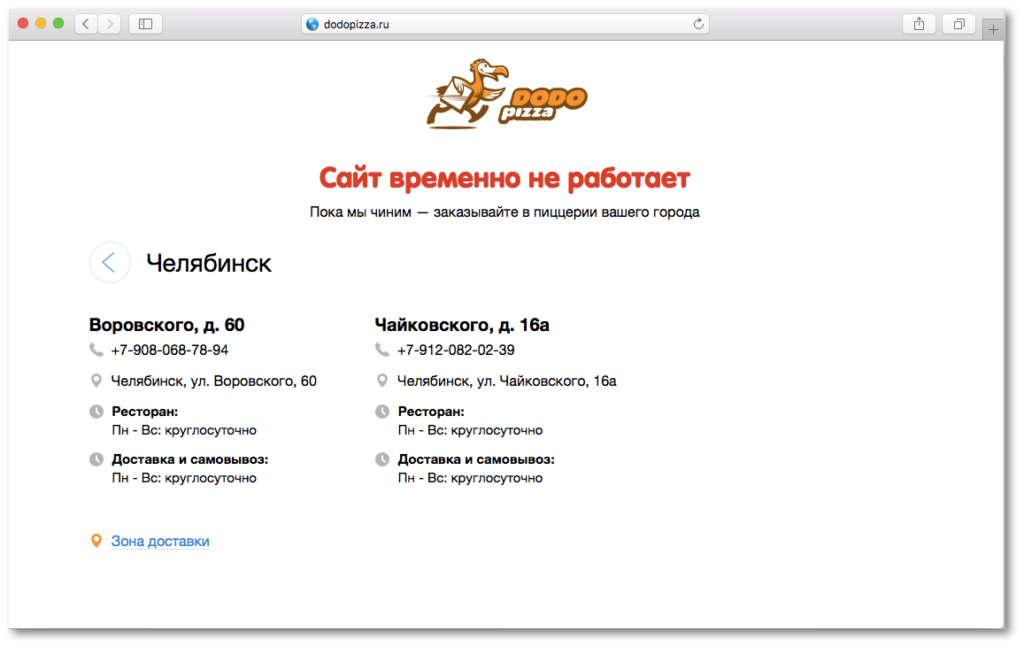1024x647 pixels.
Task: Click address Челябинск, ул. Чайковского, 16а
Action: click(x=507, y=381)
